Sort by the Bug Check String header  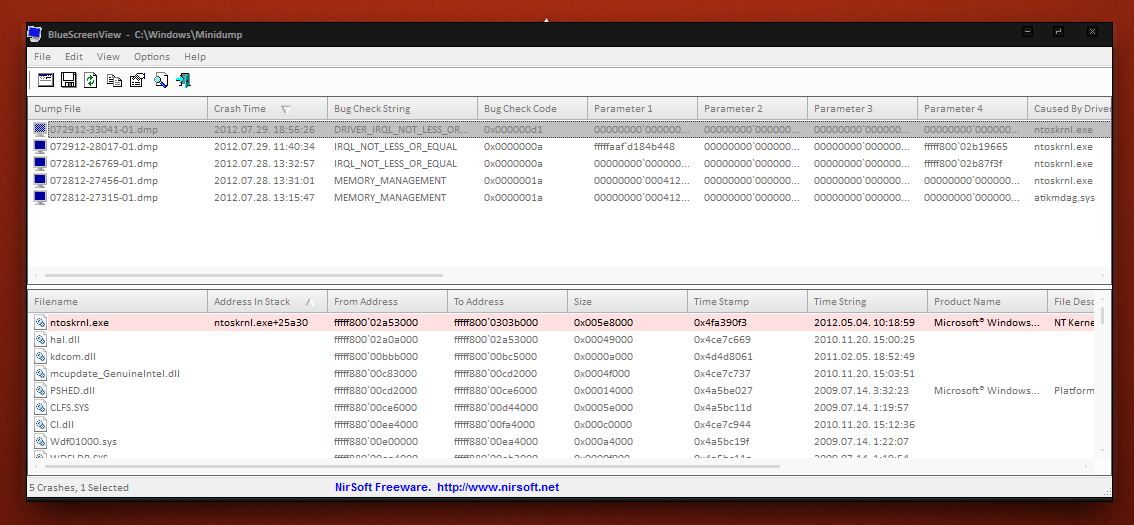tap(403, 108)
